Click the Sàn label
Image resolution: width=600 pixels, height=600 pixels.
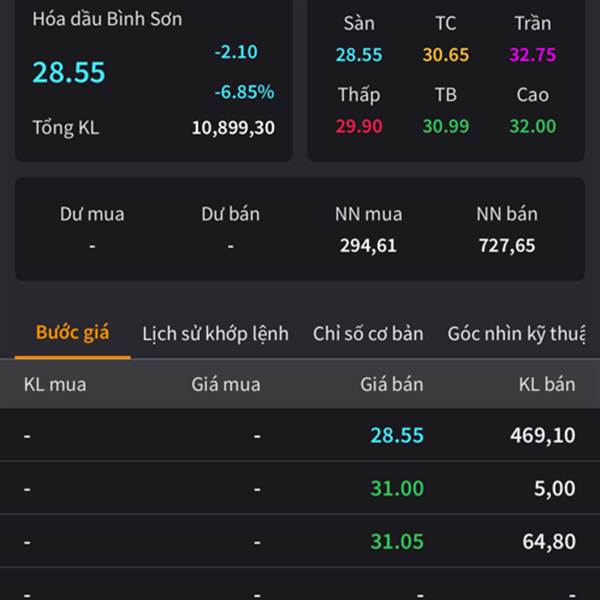359,23
